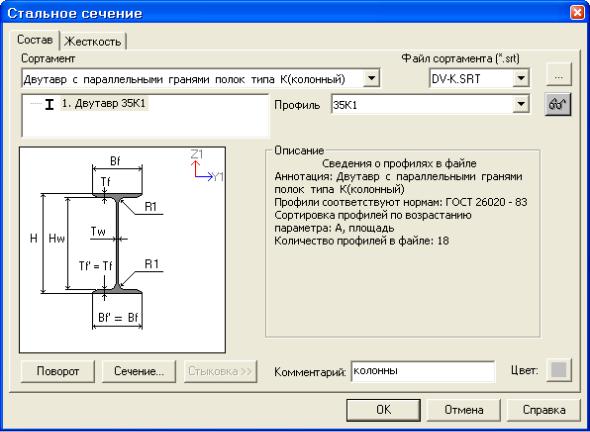The height and width of the screenshot is (432, 590).
Task: Click the text ГОСТ 26020 - 83 line
Action: pos(401,202)
